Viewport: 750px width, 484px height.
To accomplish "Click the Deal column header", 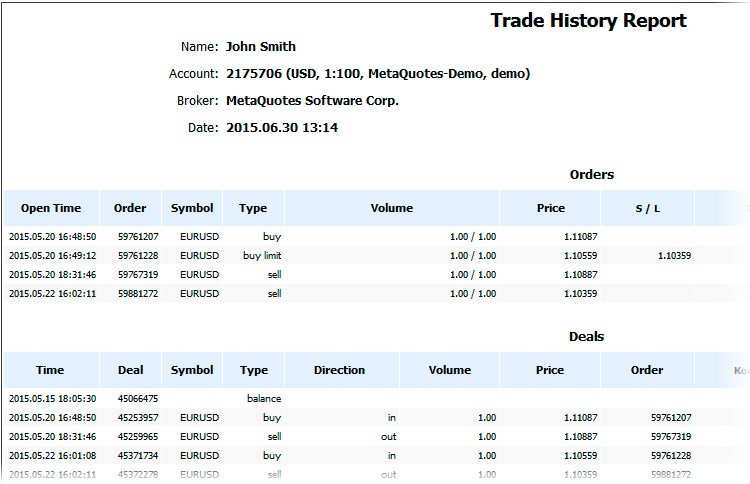I will point(131,370).
